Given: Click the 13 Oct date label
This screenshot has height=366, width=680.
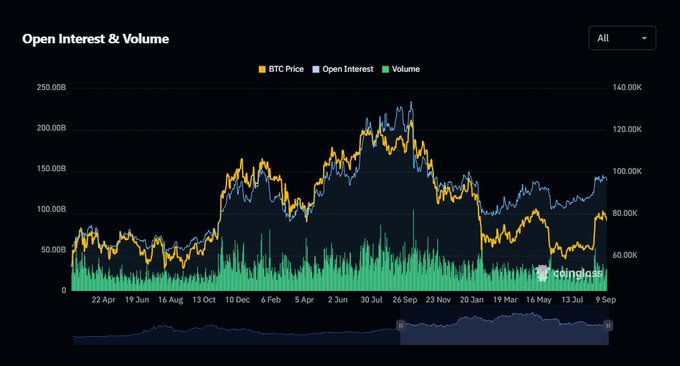Looking at the screenshot, I should [204, 300].
